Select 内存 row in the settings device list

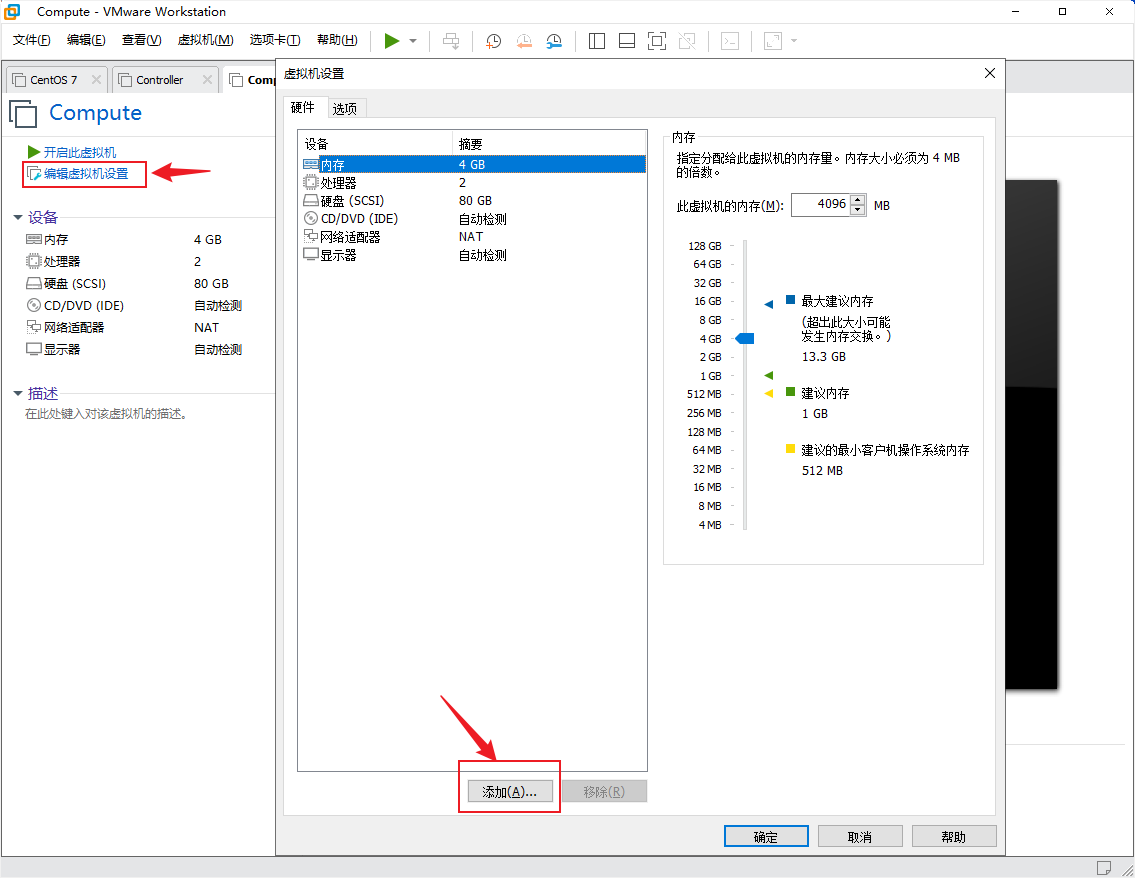pyautogui.click(x=473, y=164)
